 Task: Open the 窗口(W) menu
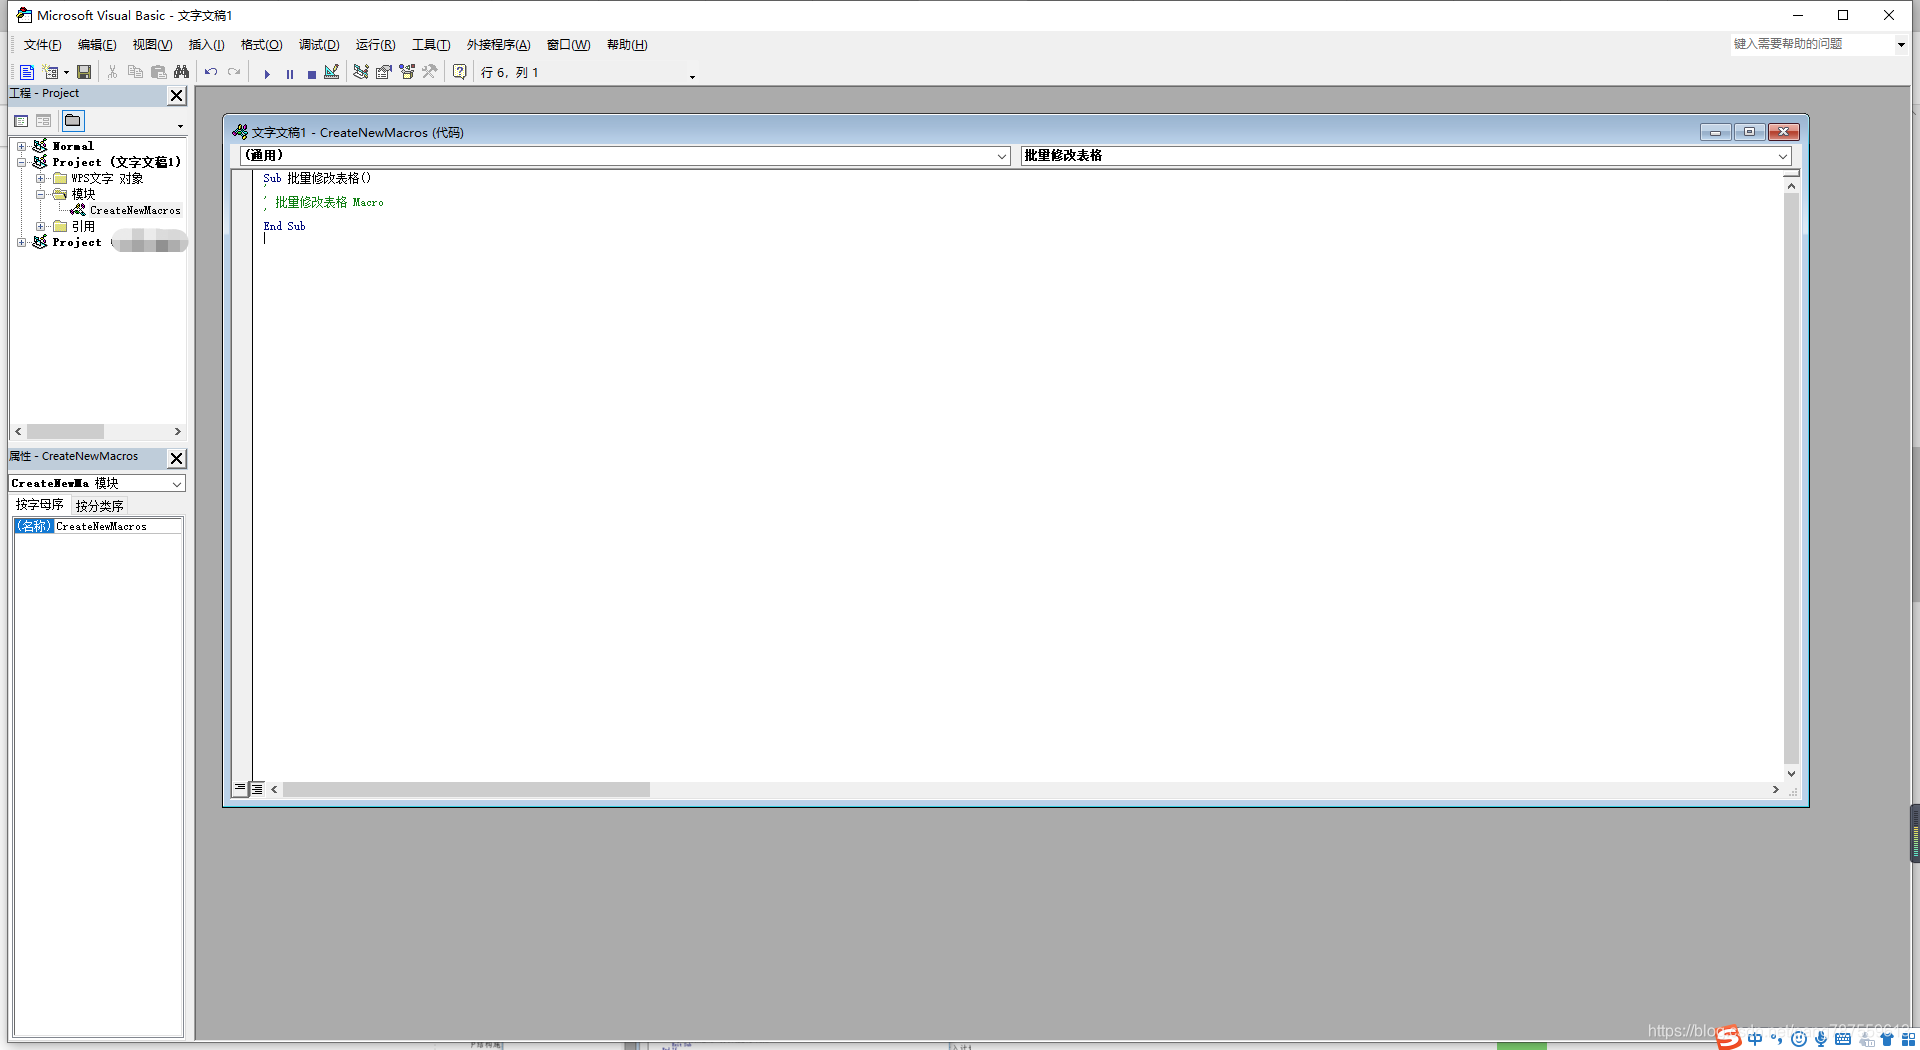coord(568,45)
